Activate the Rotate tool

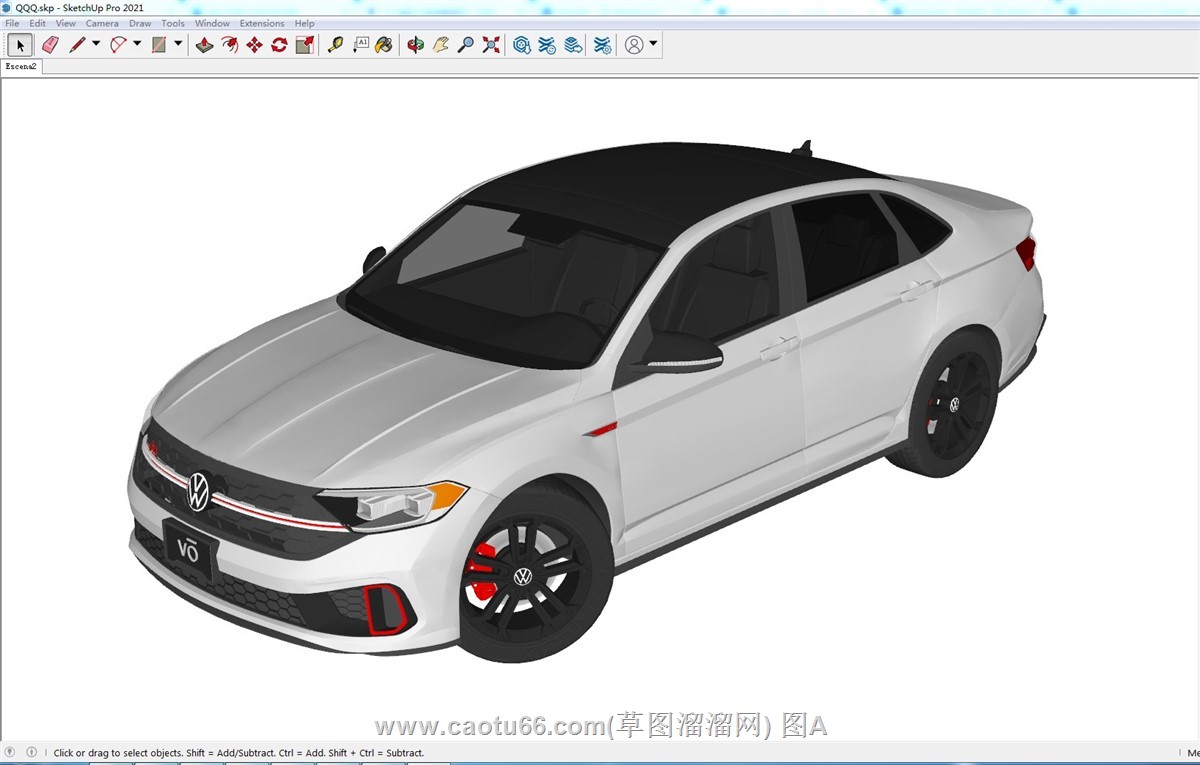coord(279,45)
